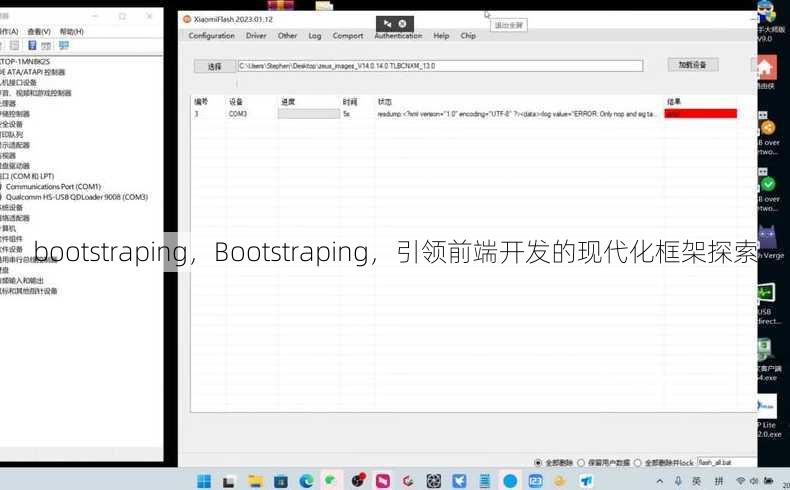Click the window-shaped icon left of the monitor icon
Image resolution: width=790 pixels, height=490 pixels.
[x=46, y=46]
